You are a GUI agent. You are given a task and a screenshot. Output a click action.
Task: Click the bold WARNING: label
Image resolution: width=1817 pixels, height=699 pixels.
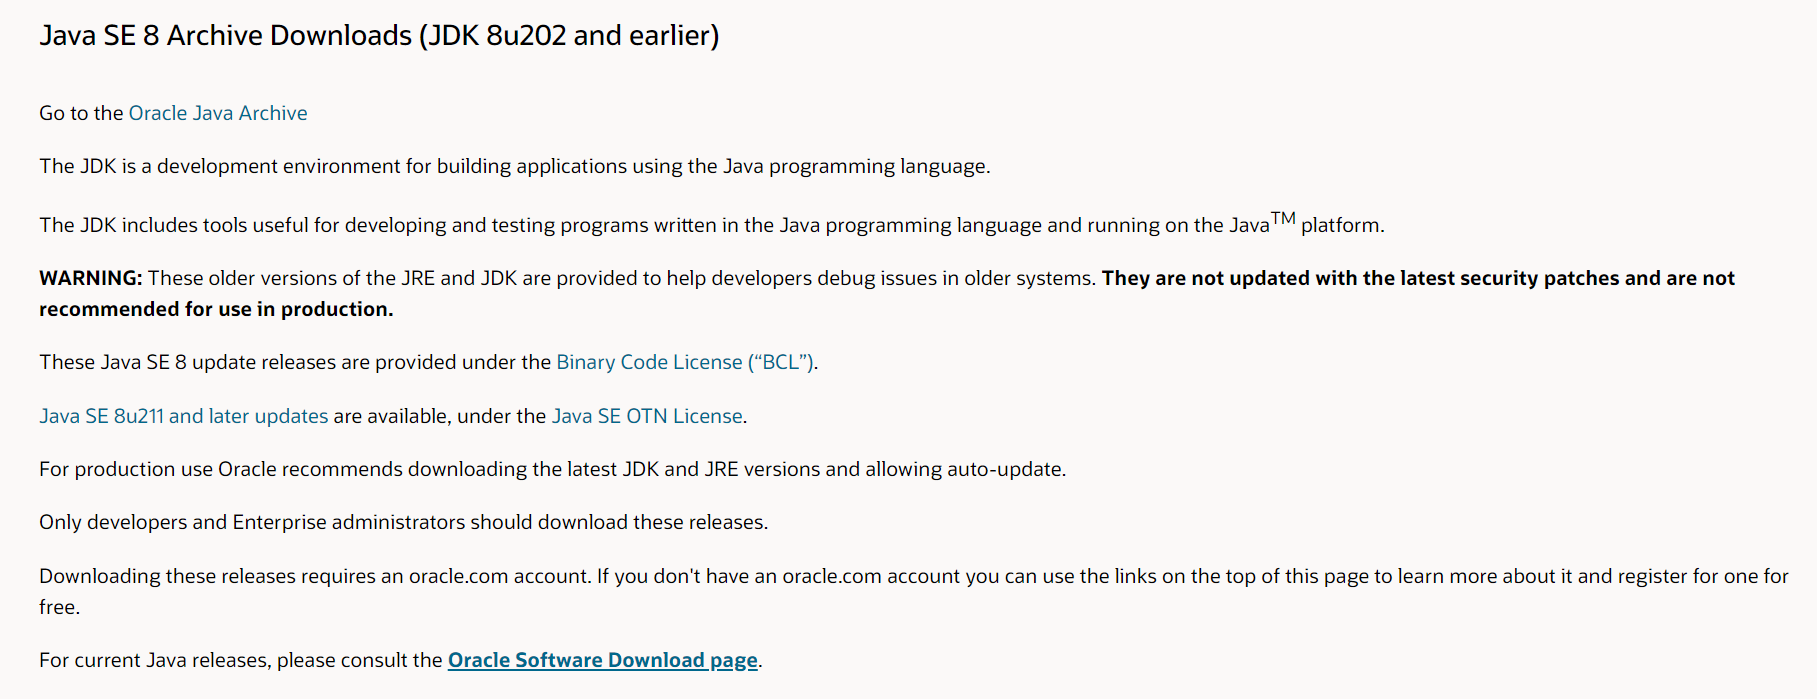(91, 278)
